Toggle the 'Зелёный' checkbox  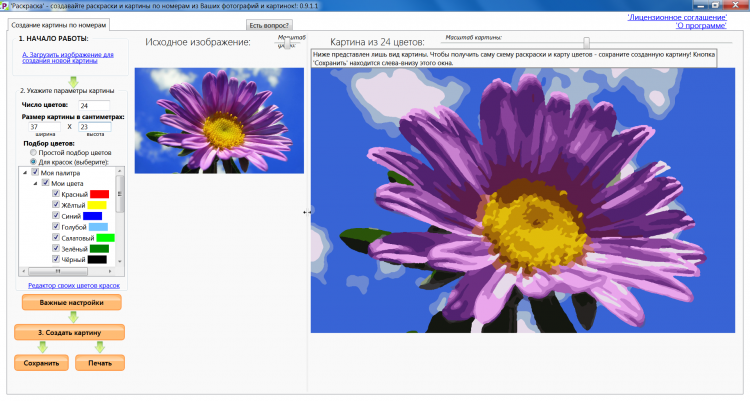55,248
